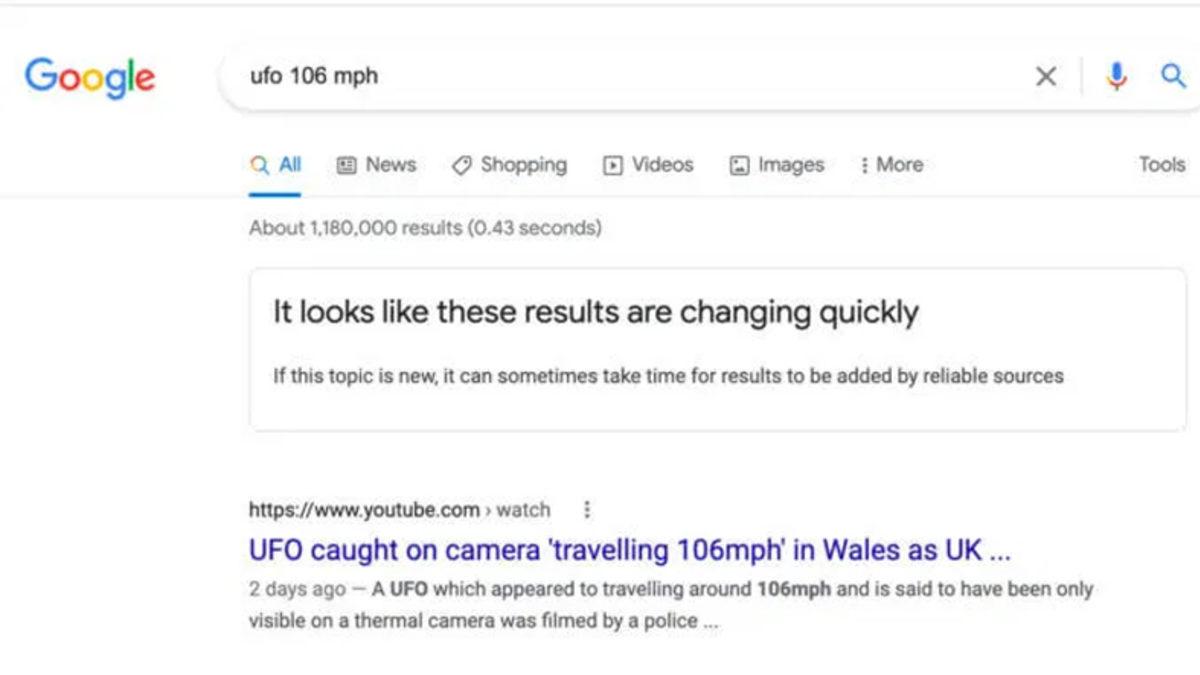Click the price tag icon next to Shopping

(x=461, y=164)
